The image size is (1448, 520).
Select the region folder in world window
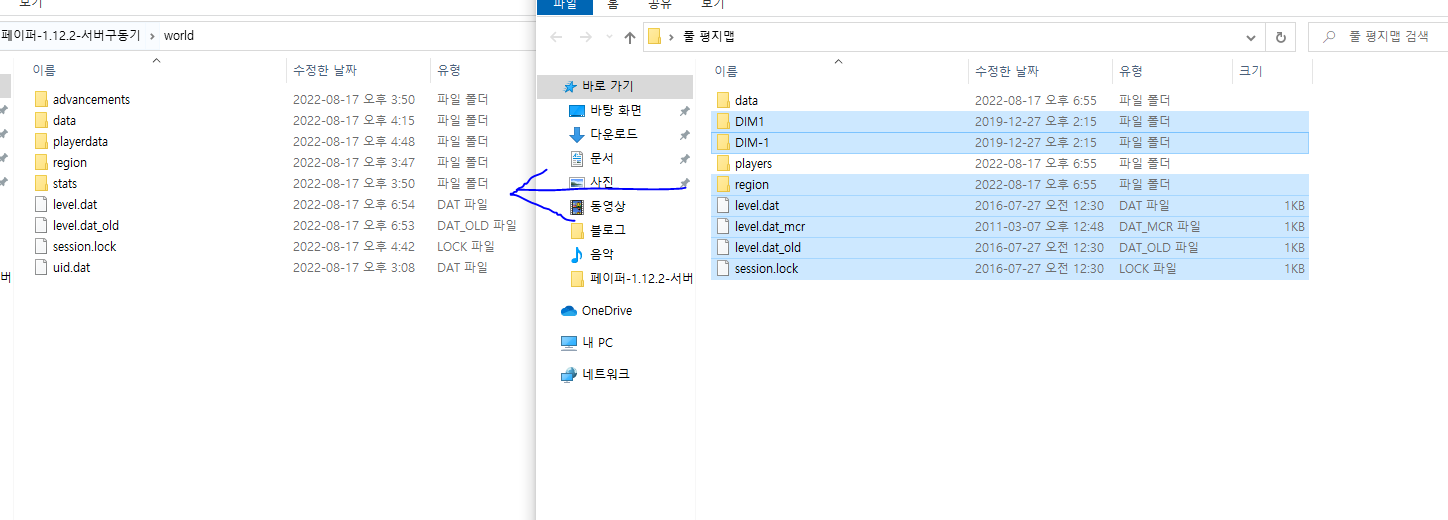click(69, 162)
